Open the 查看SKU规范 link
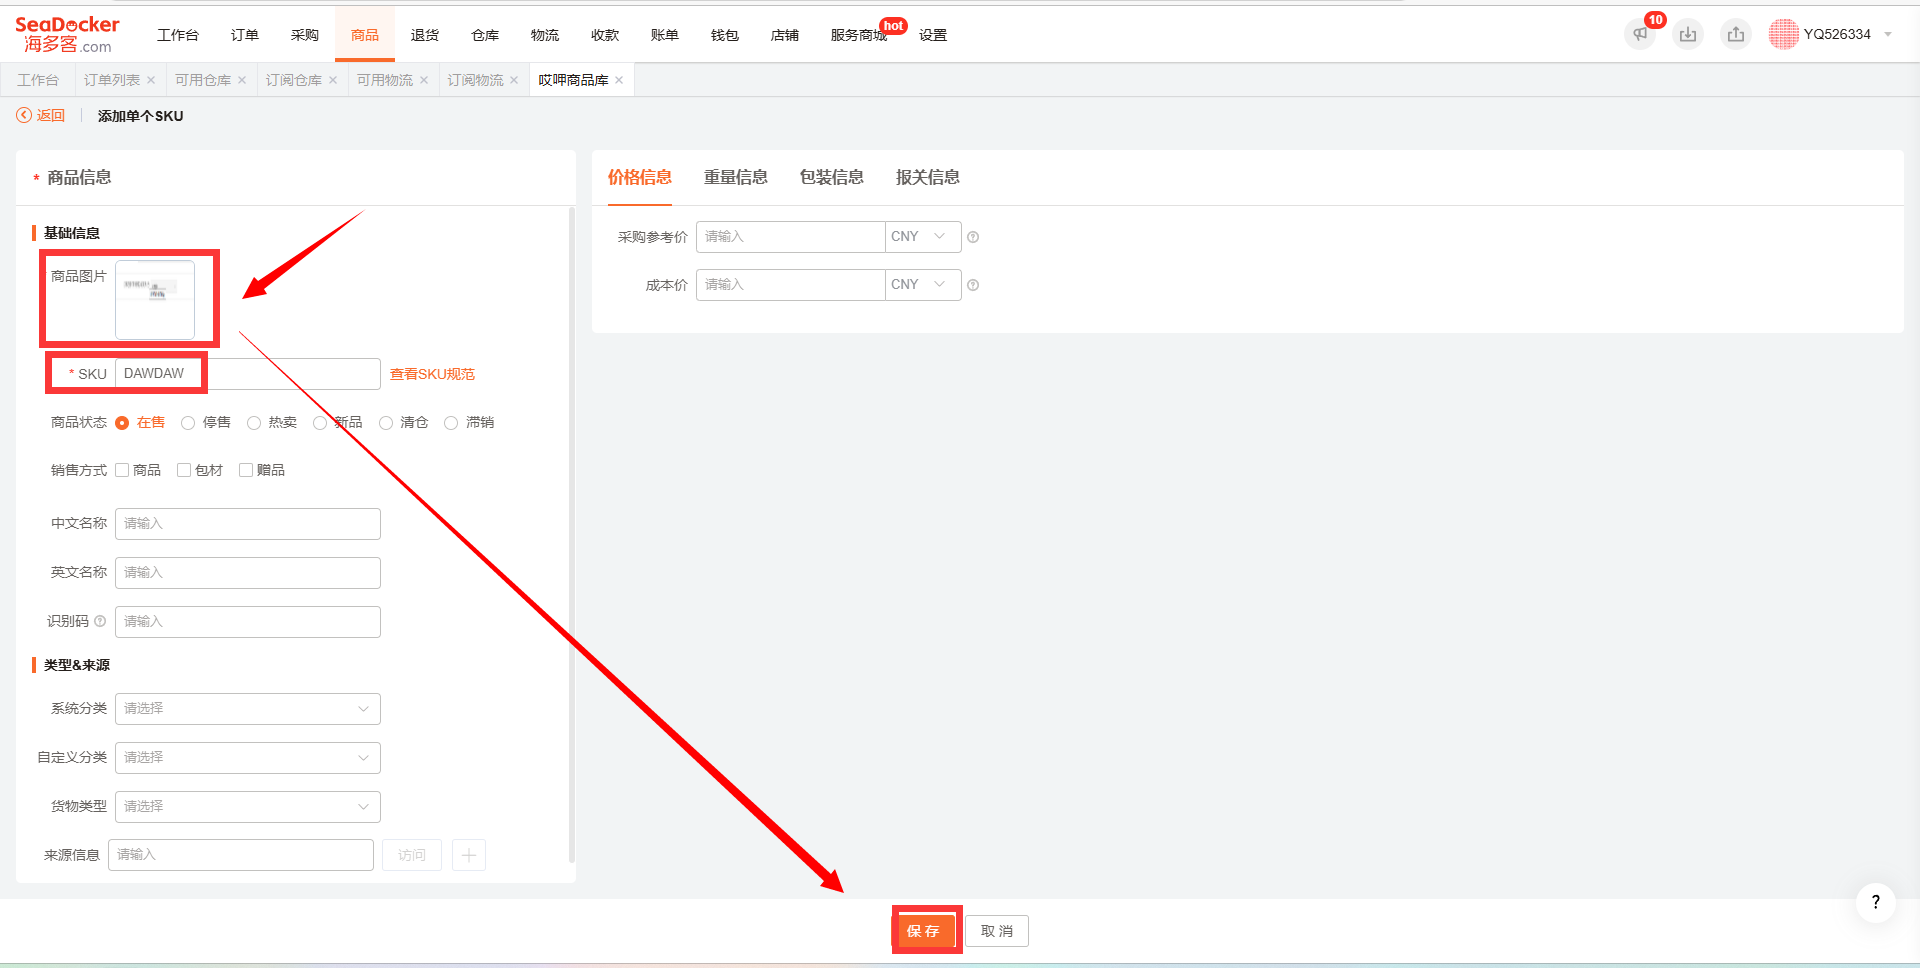Screen dimensions: 1920x968 [432, 374]
